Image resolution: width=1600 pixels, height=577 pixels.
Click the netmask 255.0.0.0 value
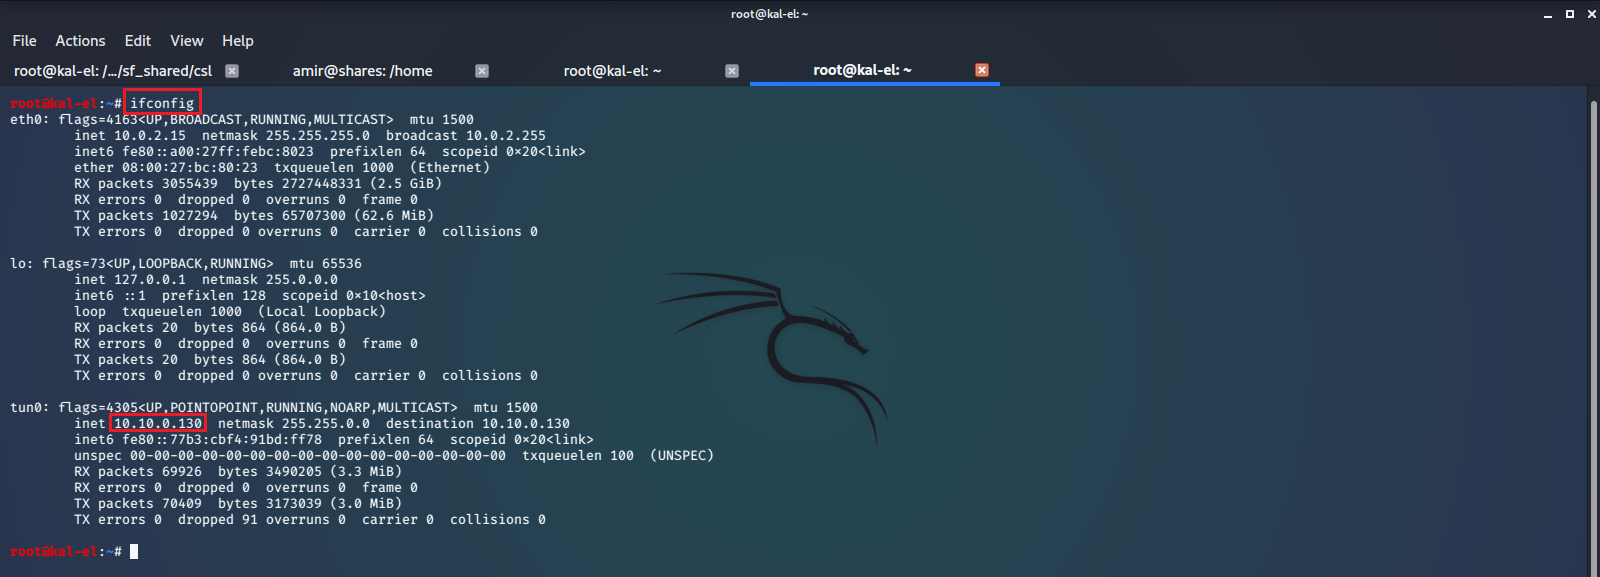(x=302, y=279)
